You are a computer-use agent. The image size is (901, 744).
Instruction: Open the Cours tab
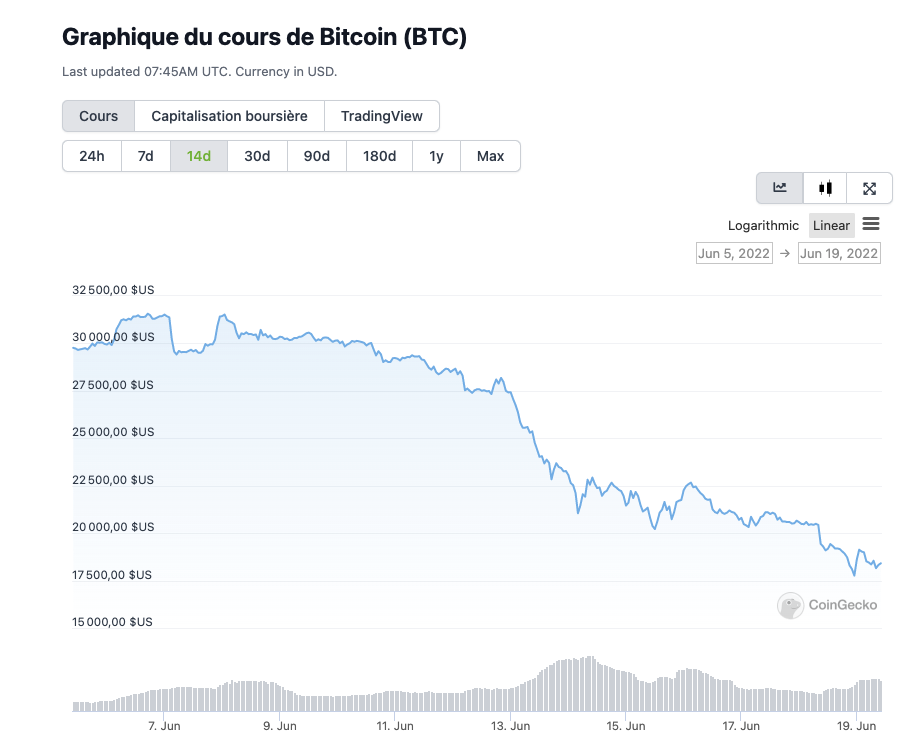pos(98,116)
